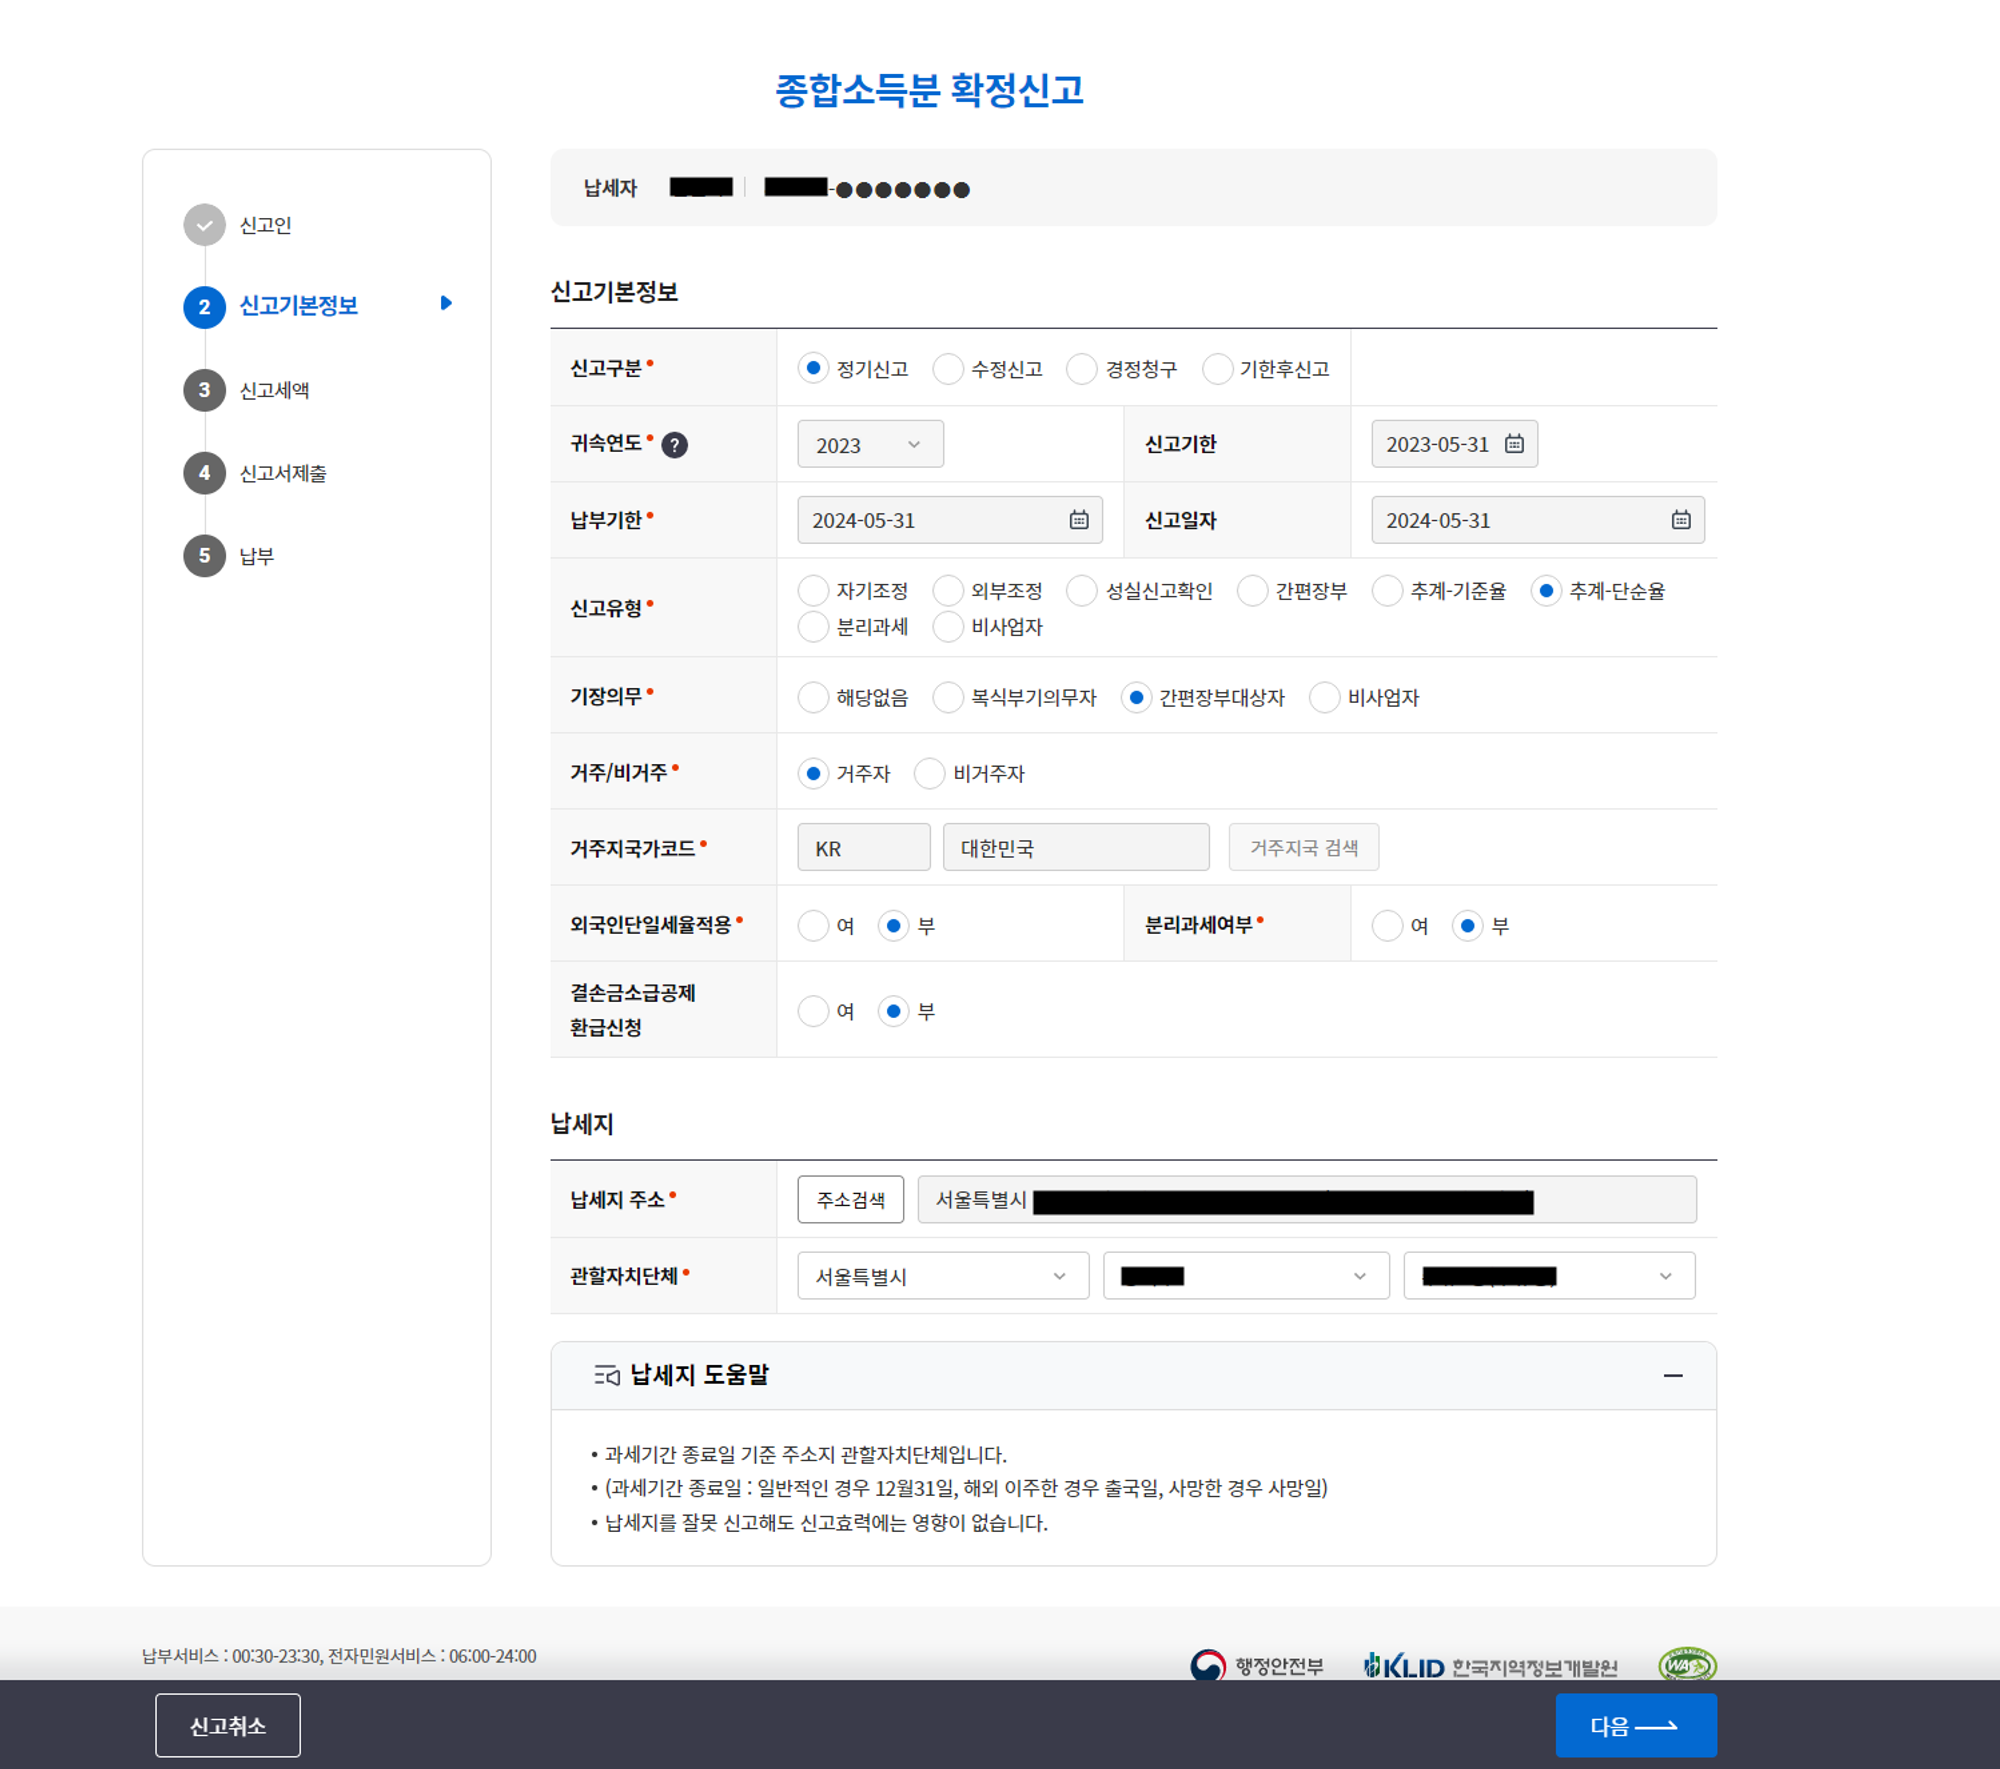Choose 자기조정 as 신고유형
Viewport: 2000px width, 1769px height.
click(813, 591)
